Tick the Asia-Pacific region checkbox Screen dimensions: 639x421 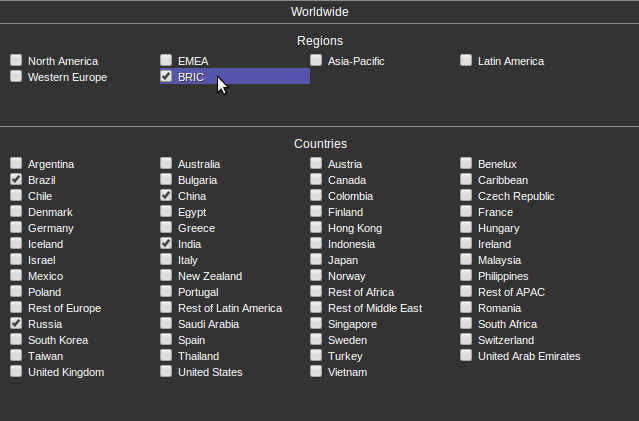316,60
